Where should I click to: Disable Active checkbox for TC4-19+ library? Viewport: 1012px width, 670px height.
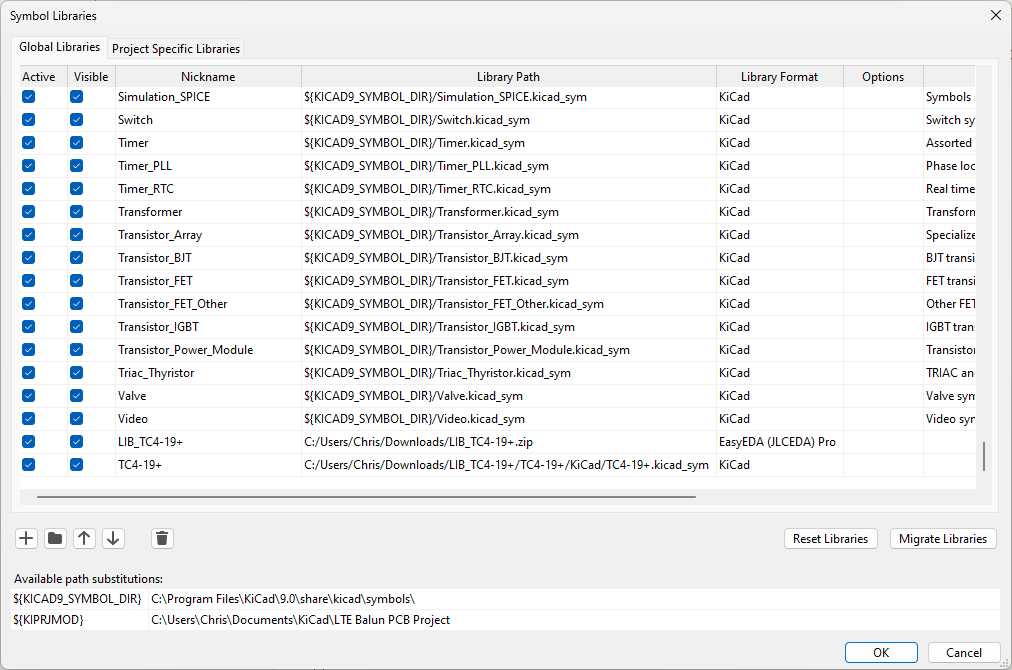click(x=28, y=465)
